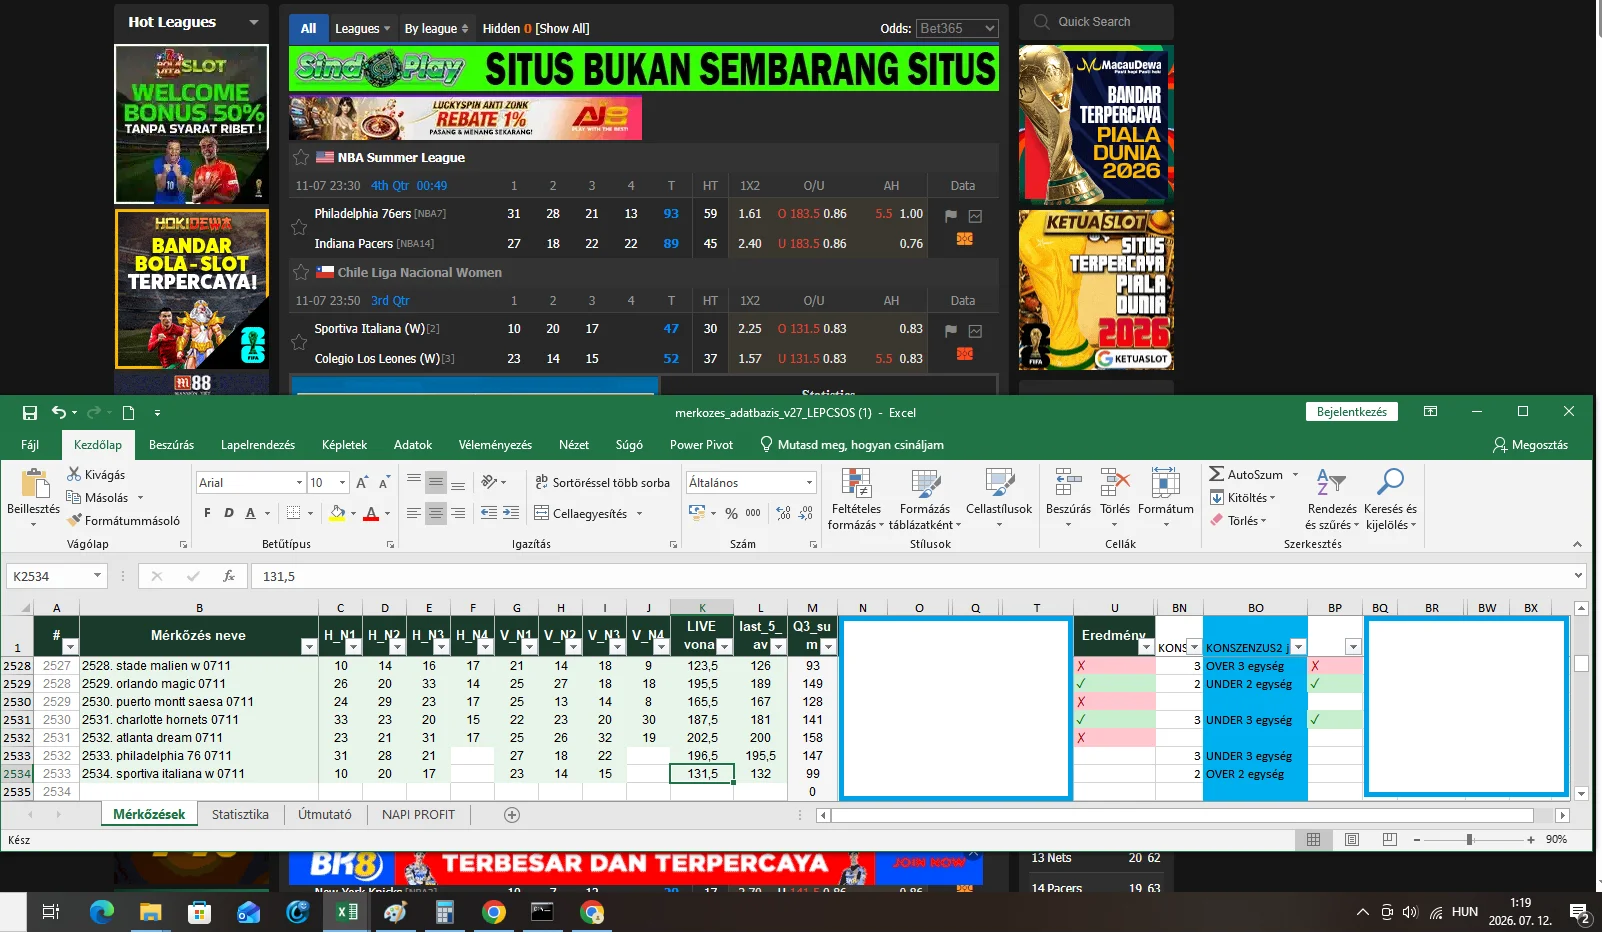Switch to Page Layout view in status bar

pyautogui.click(x=1351, y=840)
